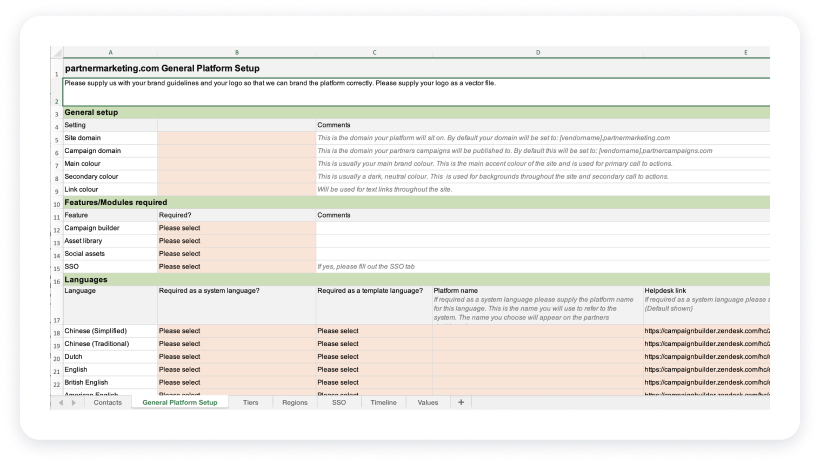Click the select-all corner triangle
The image size is (820, 464).
pos(56,51)
